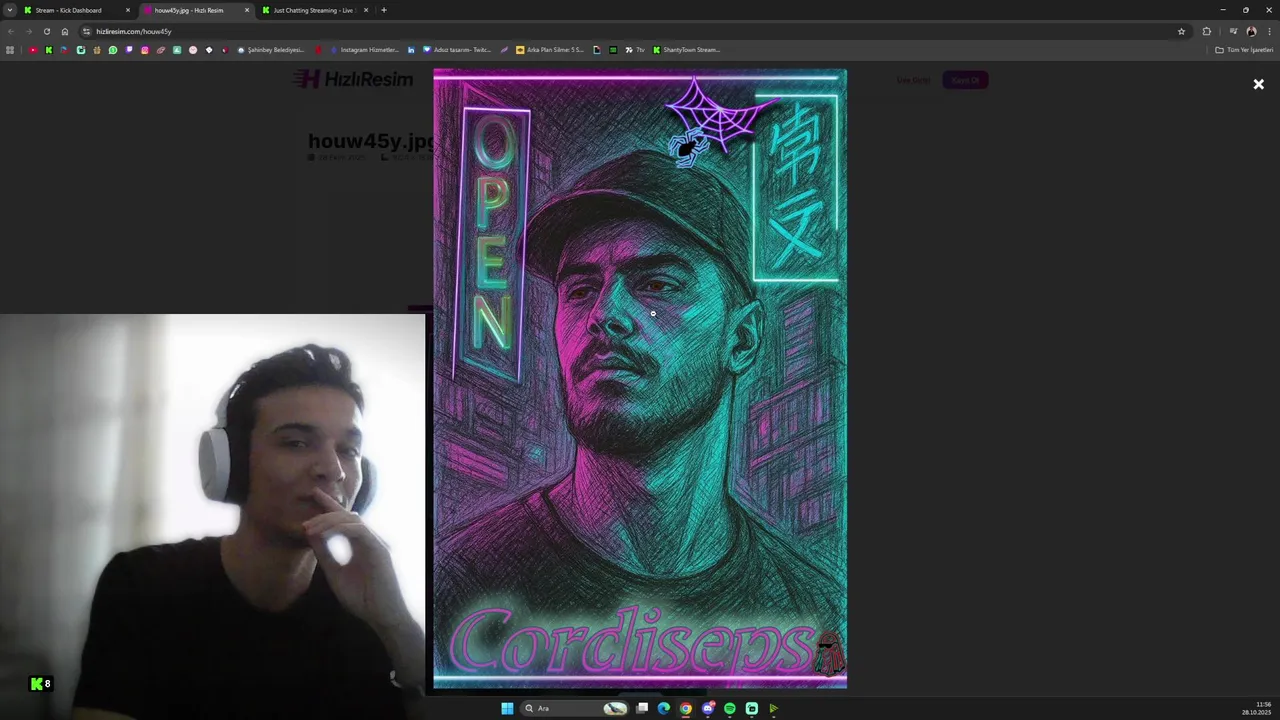Image resolution: width=1280 pixels, height=720 pixels.
Task: Open Task View on the taskbar
Action: (642, 708)
